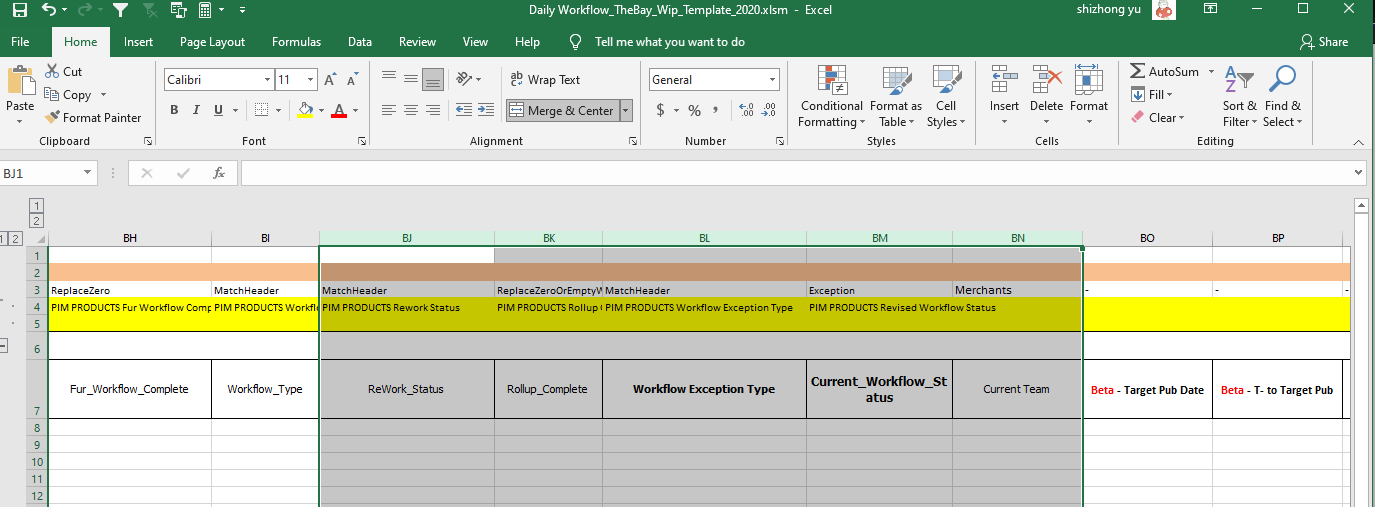Apply percent style format
1375x507 pixels.
[x=694, y=111]
